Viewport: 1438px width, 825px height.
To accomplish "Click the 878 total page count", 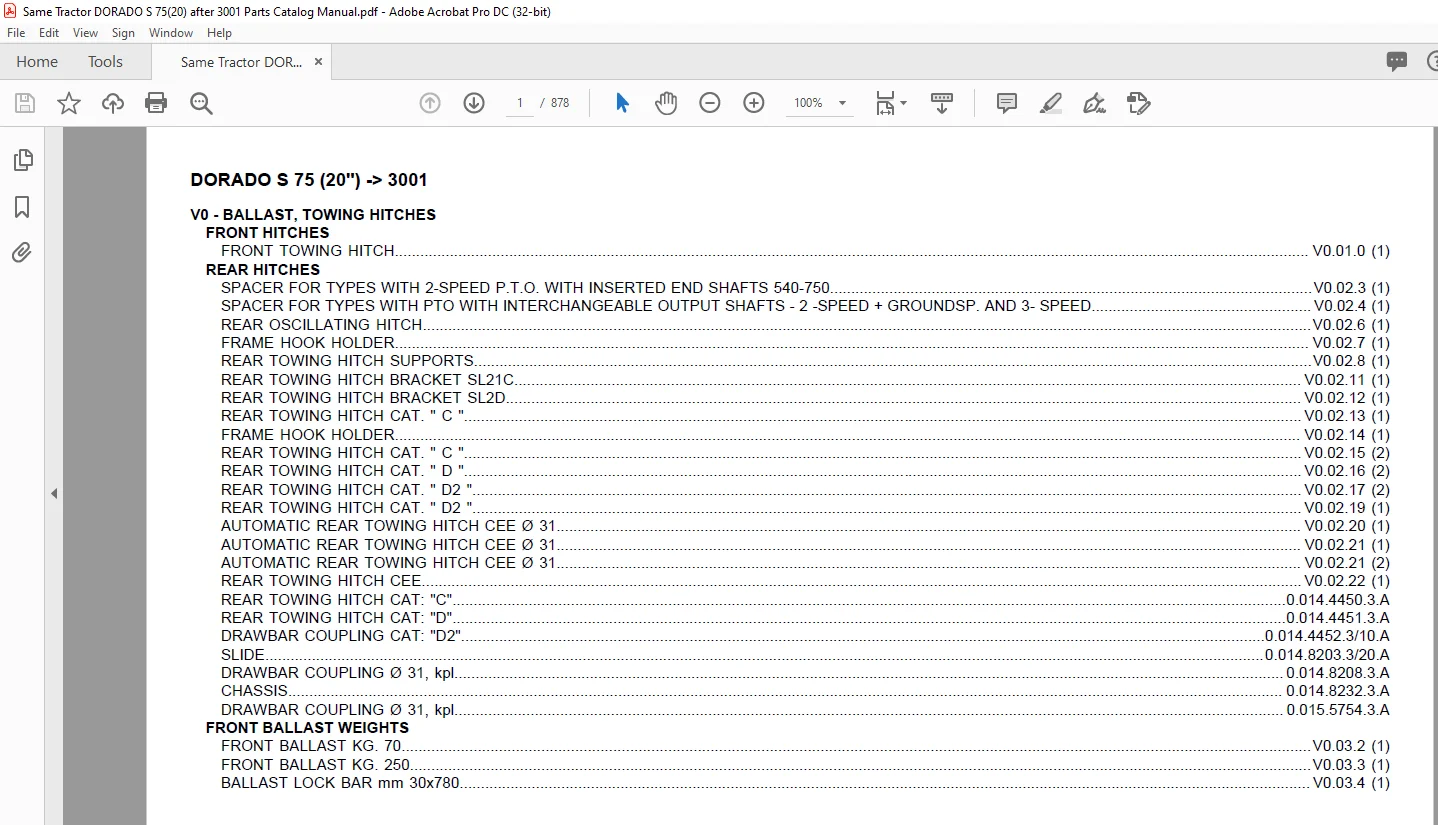I will 560,103.
